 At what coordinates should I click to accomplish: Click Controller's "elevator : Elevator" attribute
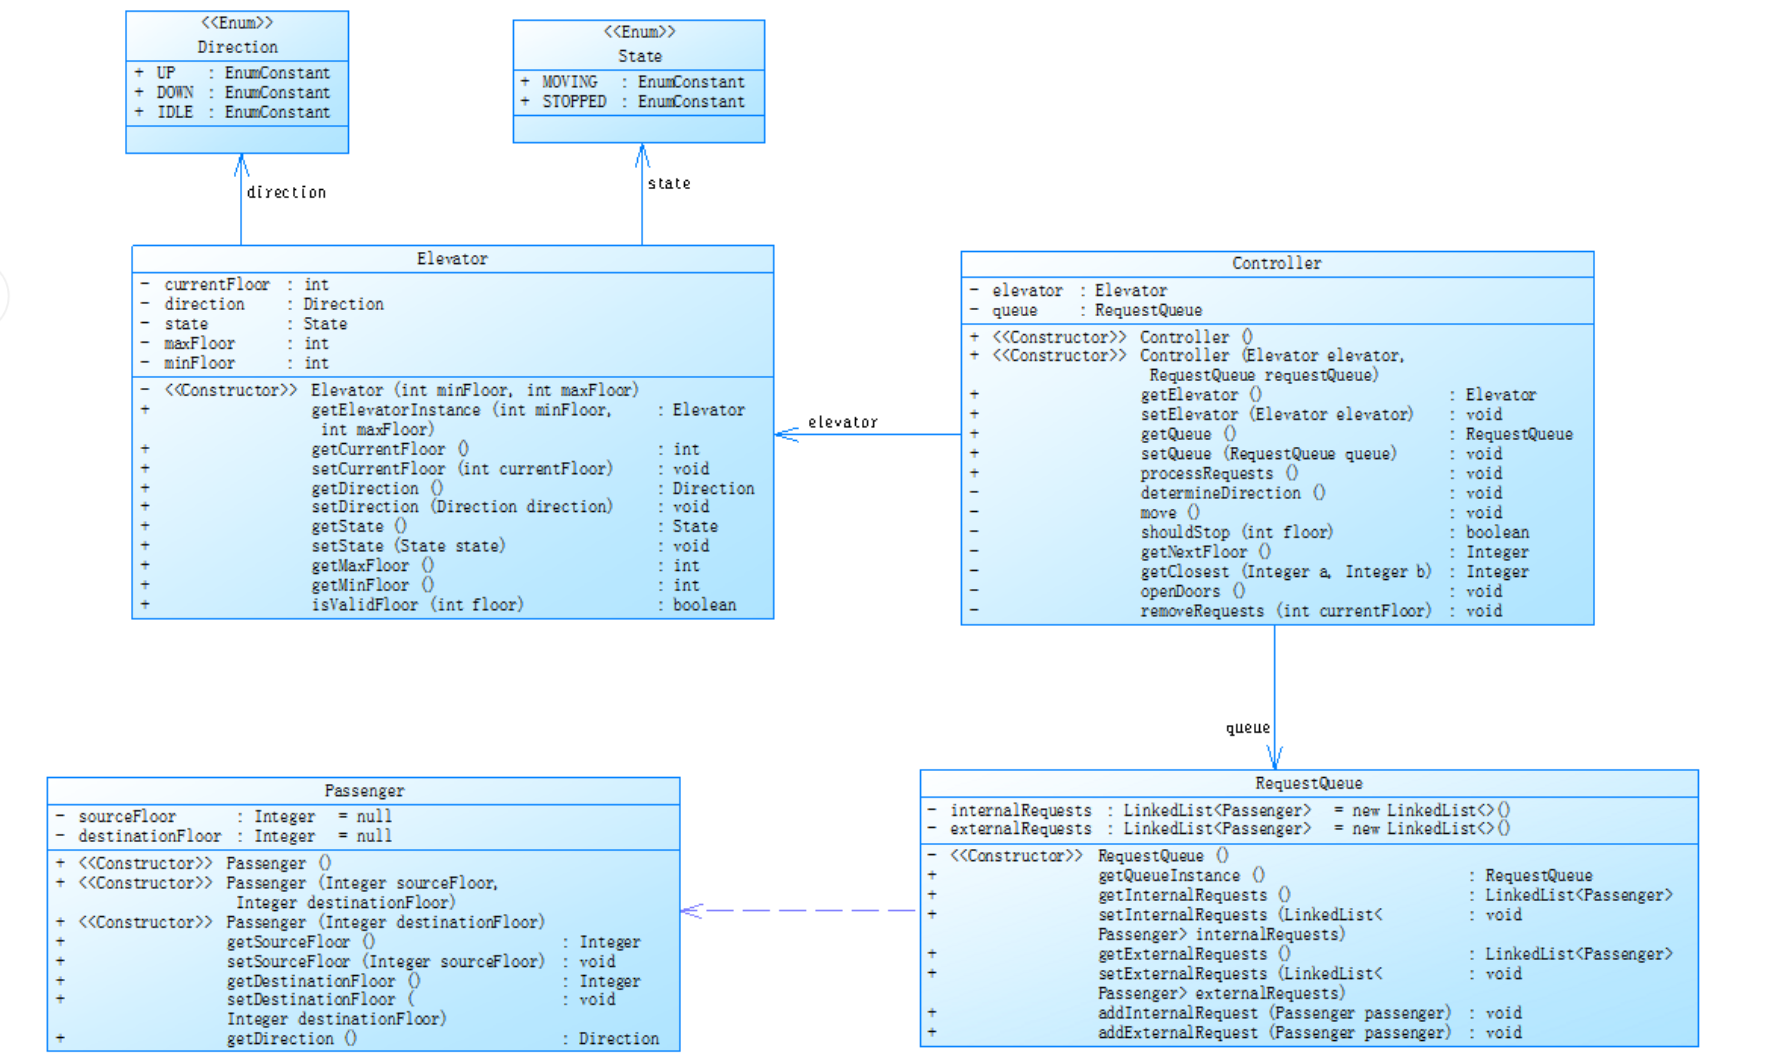coord(1068,290)
